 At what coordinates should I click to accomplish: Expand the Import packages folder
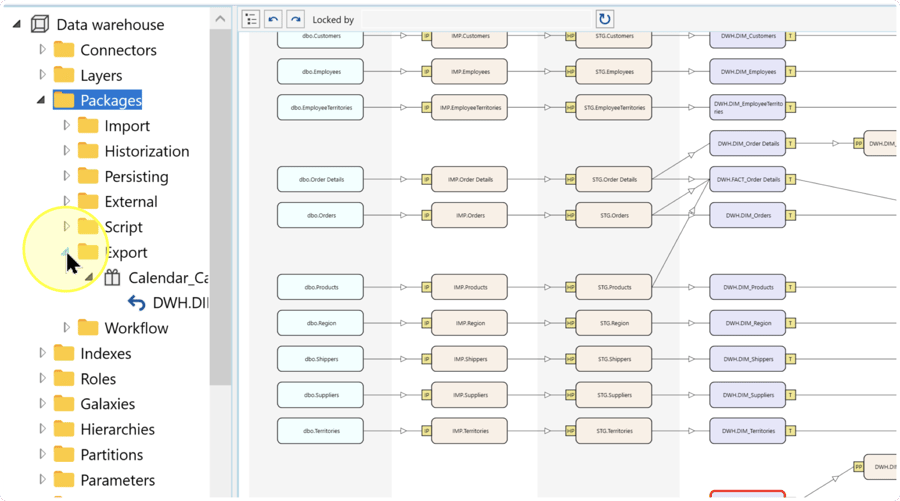coord(66,125)
